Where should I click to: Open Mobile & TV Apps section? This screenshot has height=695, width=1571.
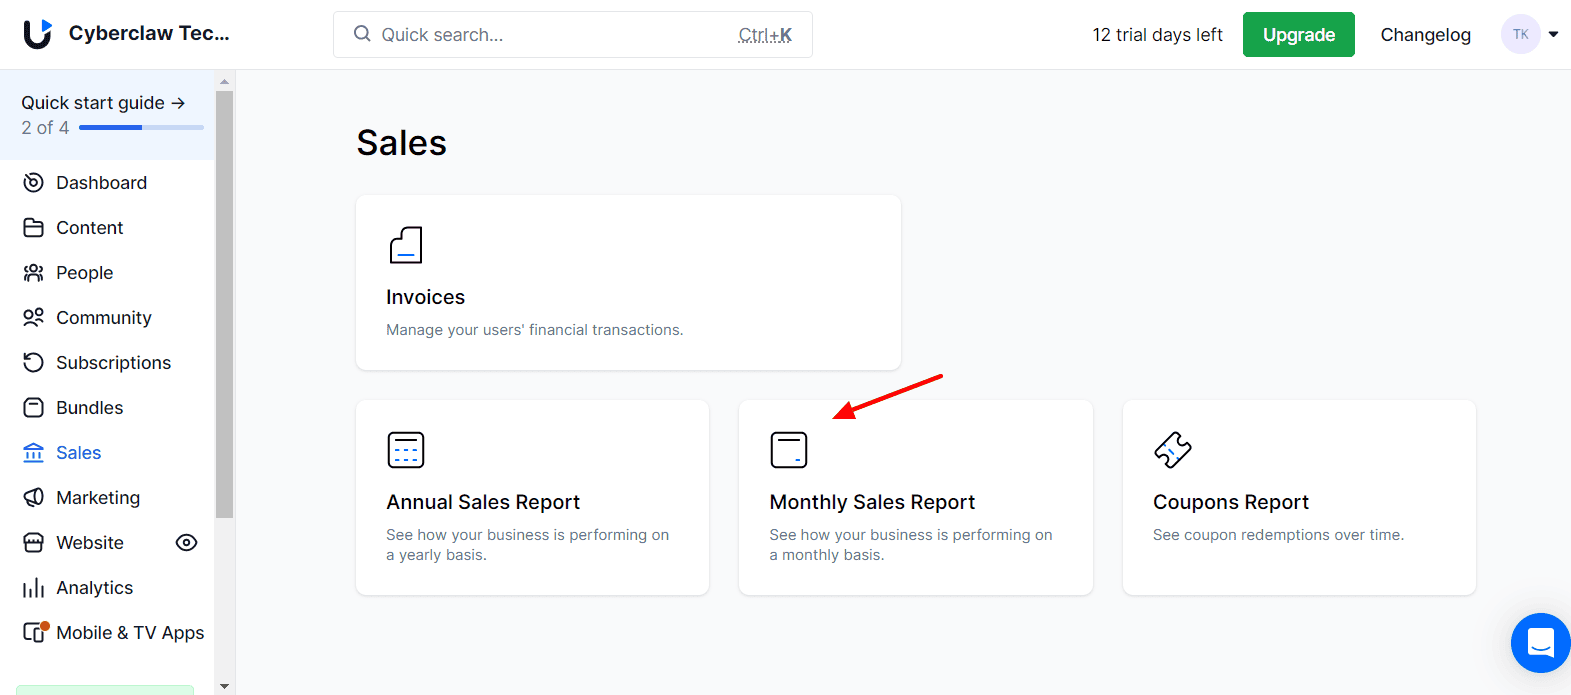click(130, 633)
